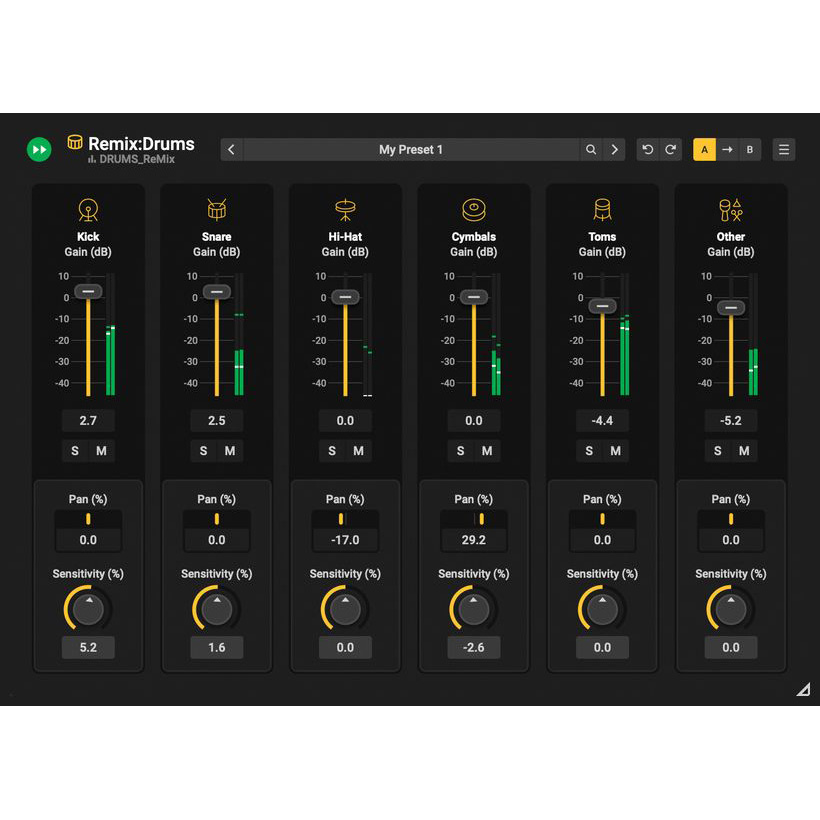Image resolution: width=820 pixels, height=820 pixels.
Task: Click the Toms level meter
Action: tap(624, 334)
